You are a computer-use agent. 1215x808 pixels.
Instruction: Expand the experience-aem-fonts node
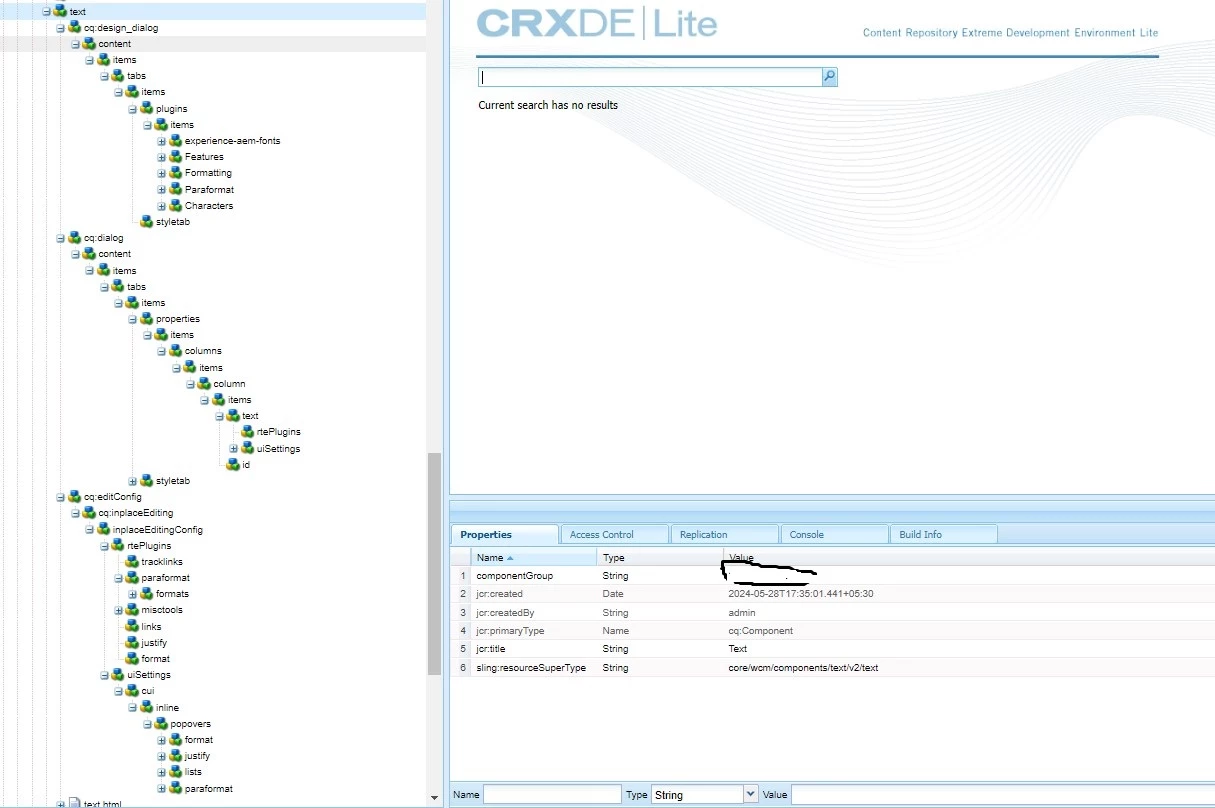coord(161,141)
